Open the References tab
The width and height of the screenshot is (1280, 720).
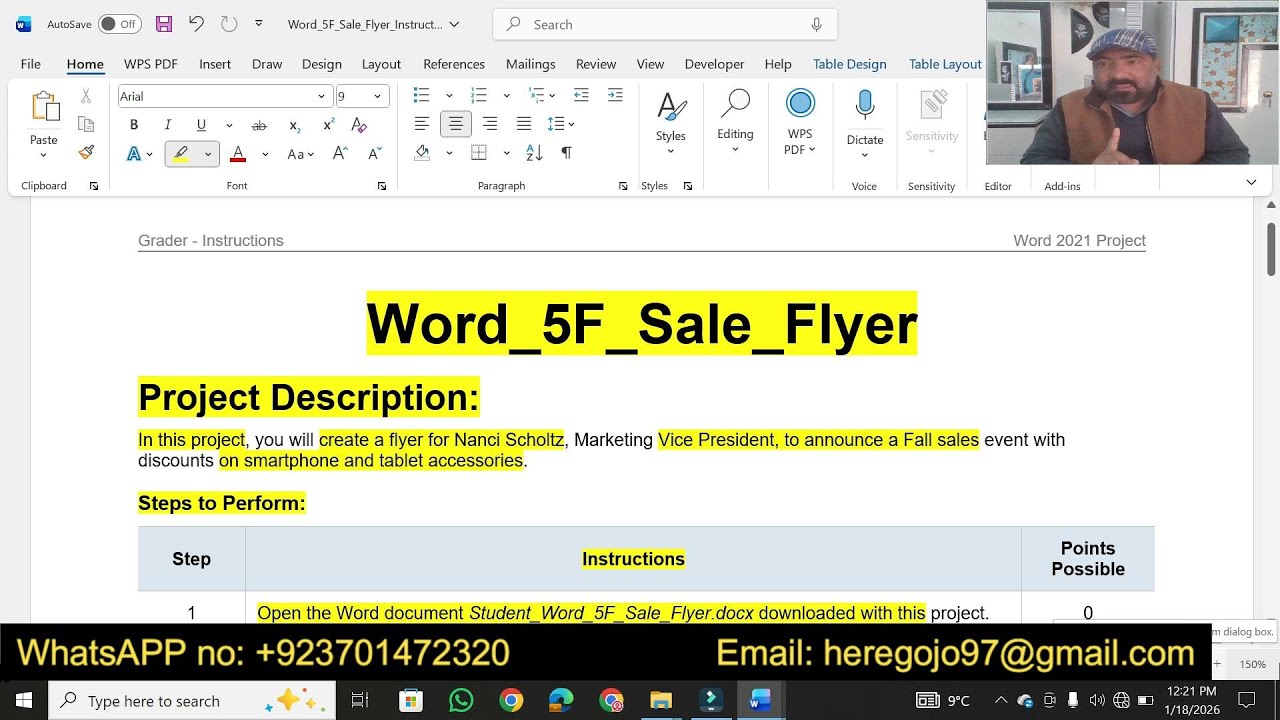454,64
